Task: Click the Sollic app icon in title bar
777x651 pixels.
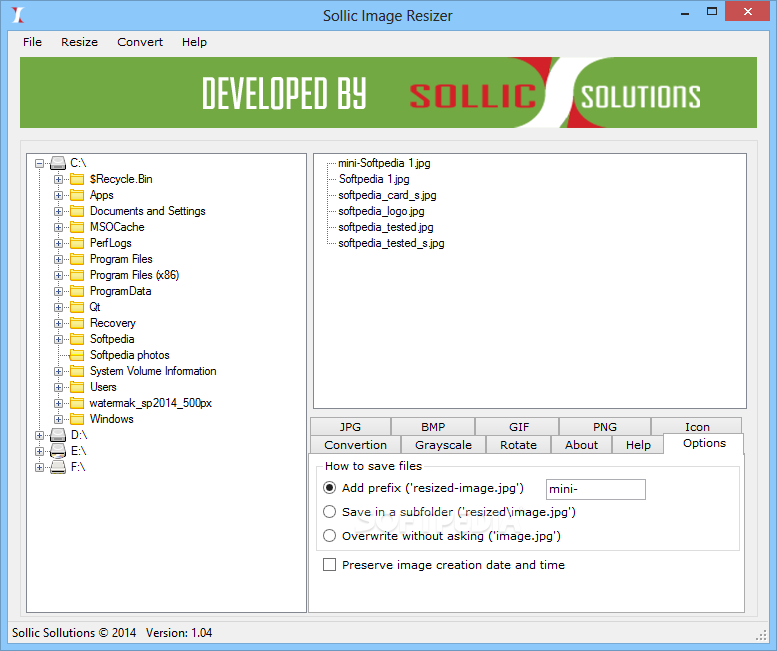Action: pos(18,15)
